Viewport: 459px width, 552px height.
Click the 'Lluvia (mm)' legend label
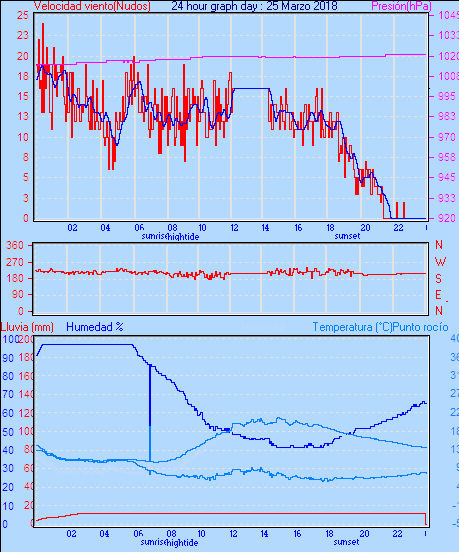(27, 327)
